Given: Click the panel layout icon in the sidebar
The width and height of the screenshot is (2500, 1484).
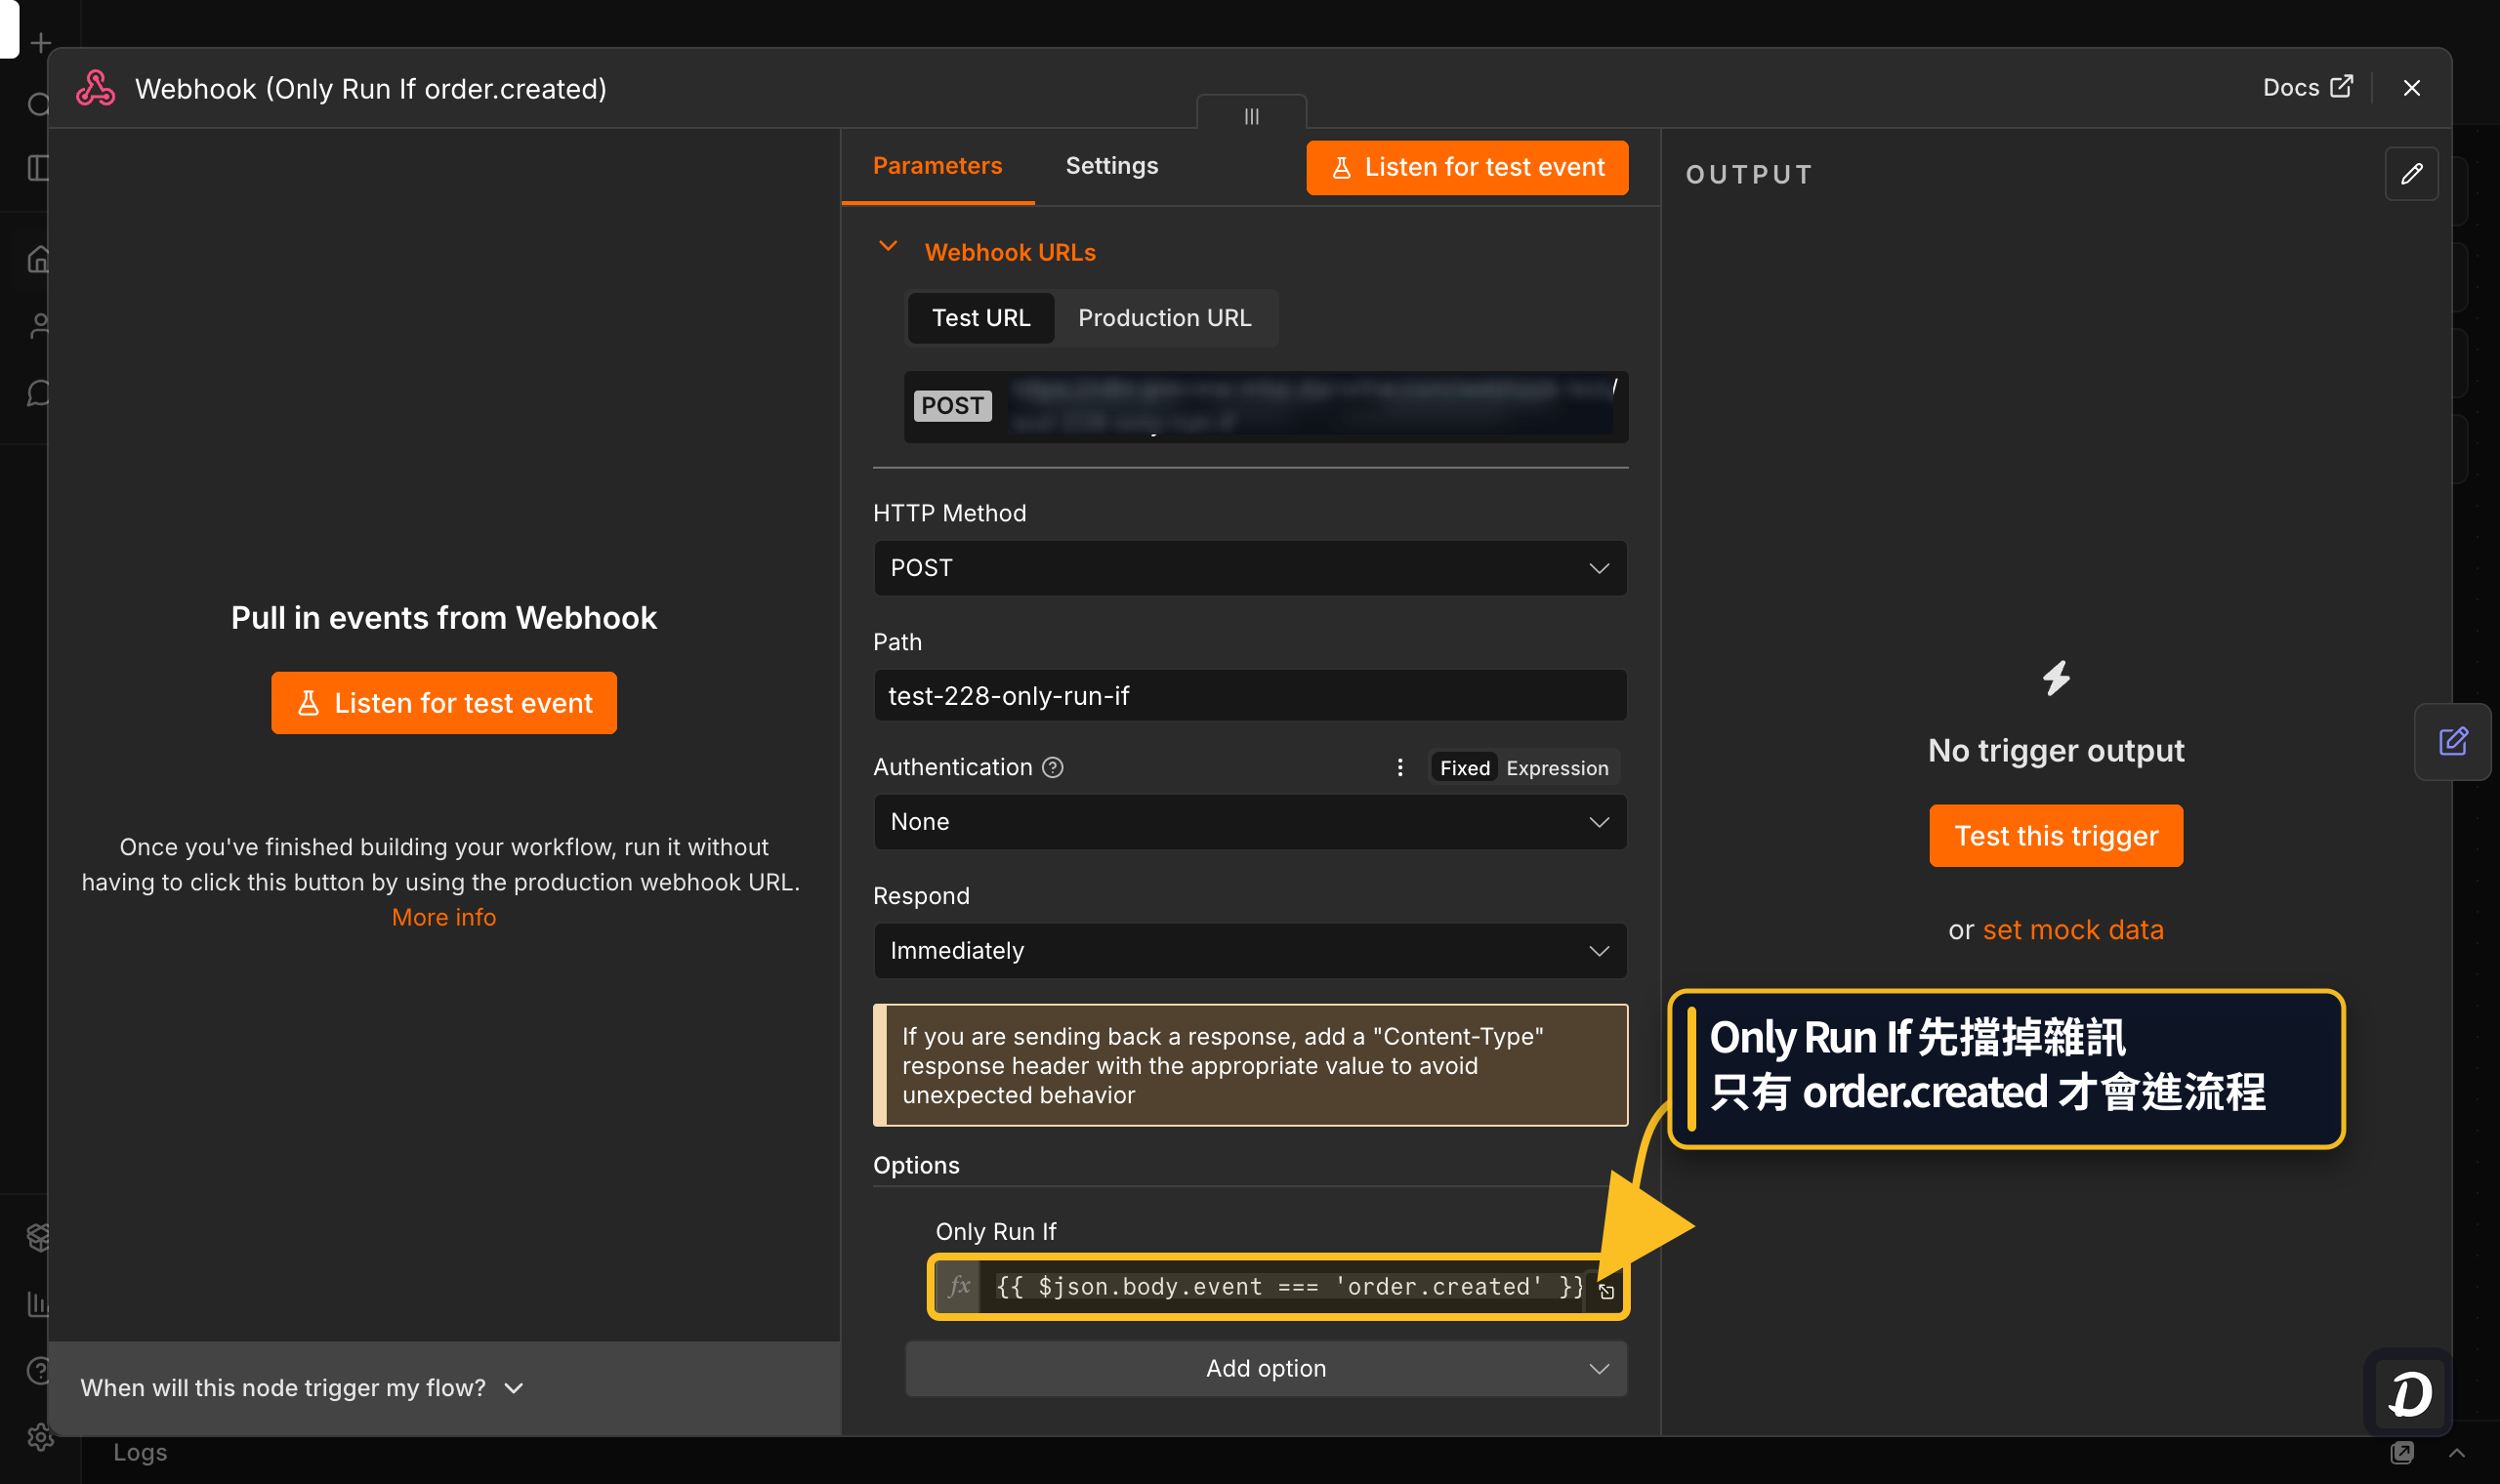Looking at the screenshot, I should click(x=39, y=167).
